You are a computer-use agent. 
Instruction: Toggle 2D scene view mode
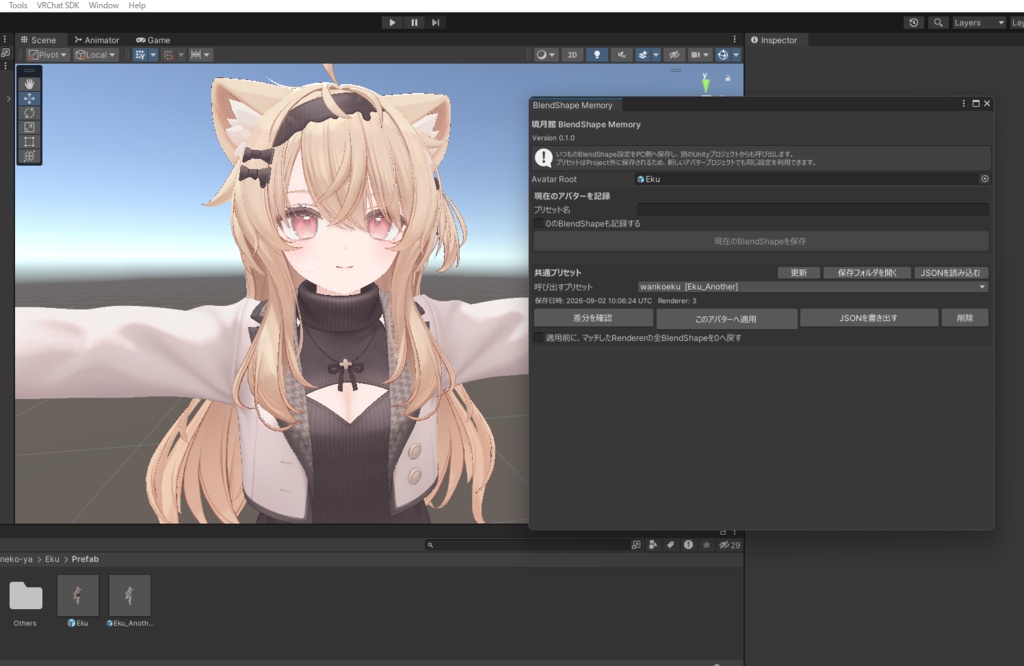tap(572, 55)
